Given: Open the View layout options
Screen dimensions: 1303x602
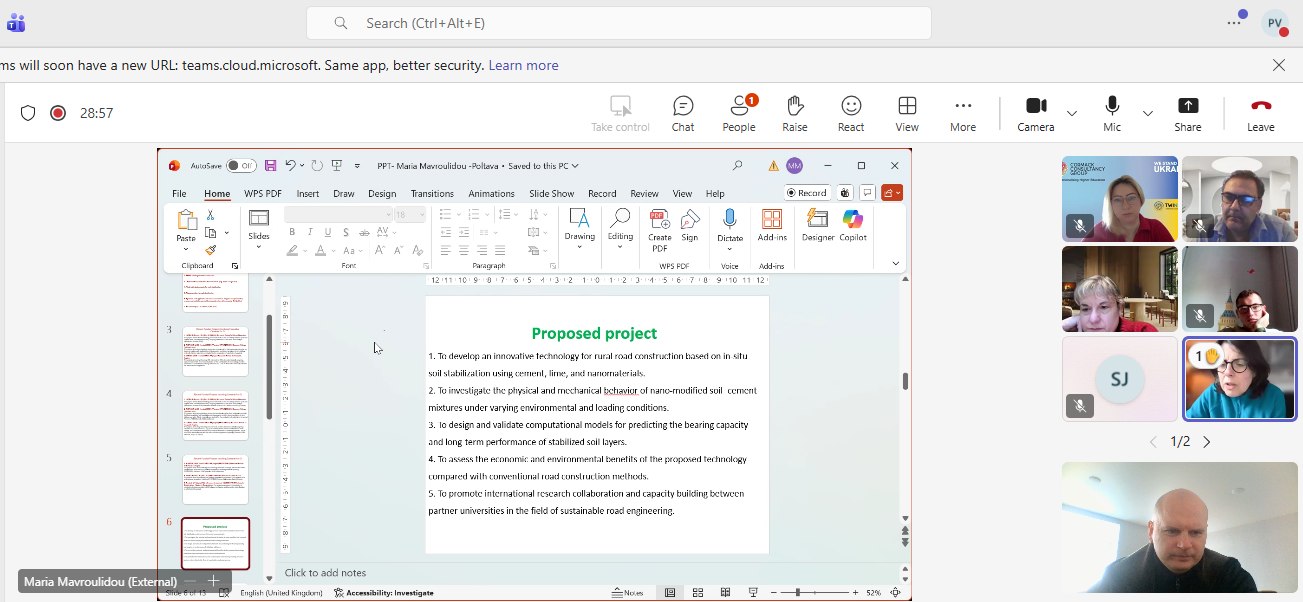Looking at the screenshot, I should coord(907,113).
